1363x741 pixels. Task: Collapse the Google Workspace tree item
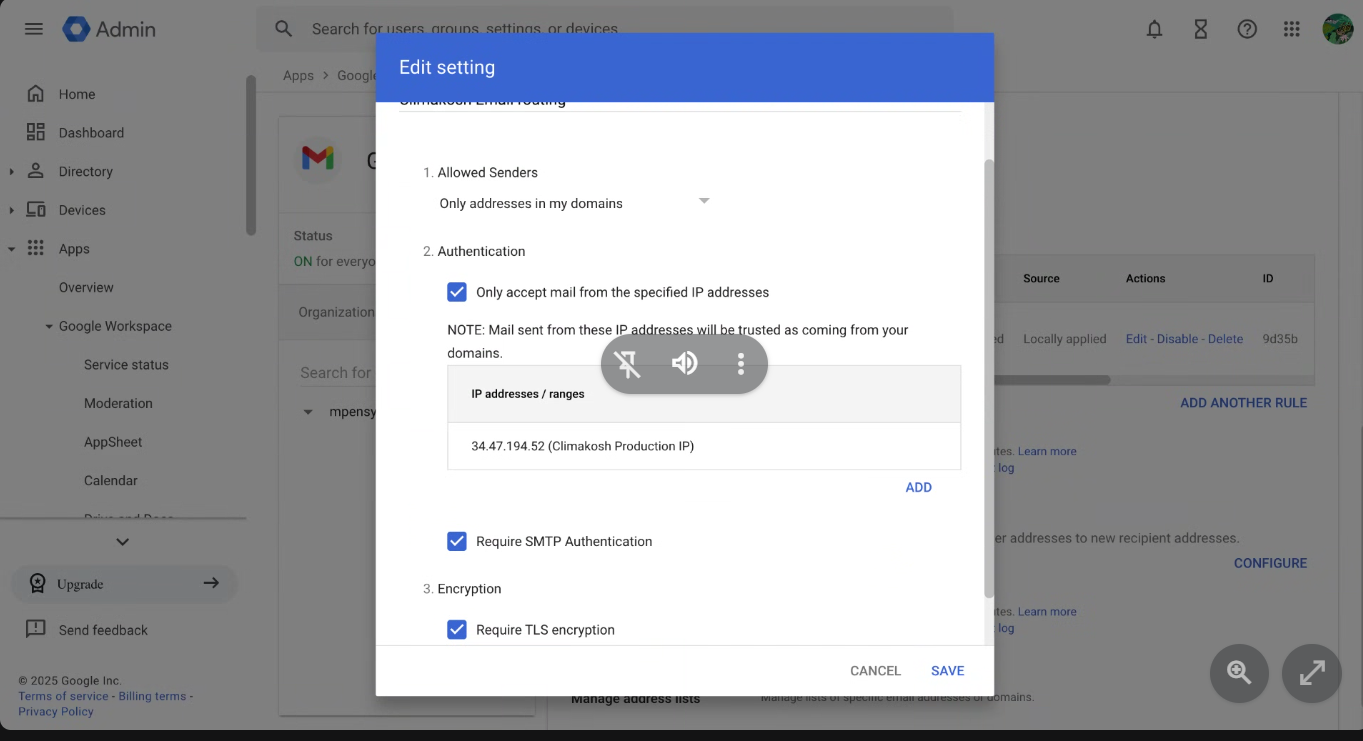pos(49,327)
